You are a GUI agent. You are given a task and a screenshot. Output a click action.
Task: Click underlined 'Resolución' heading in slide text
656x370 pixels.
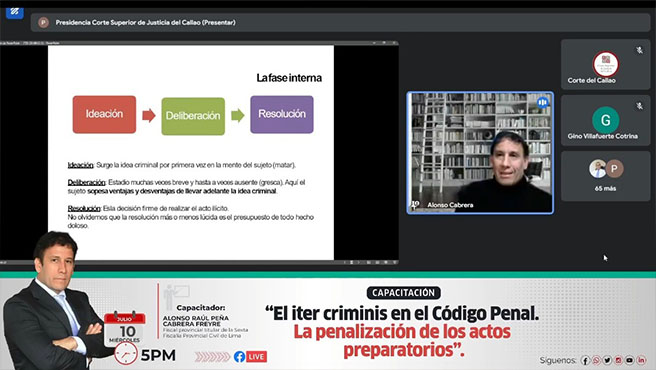click(84, 208)
